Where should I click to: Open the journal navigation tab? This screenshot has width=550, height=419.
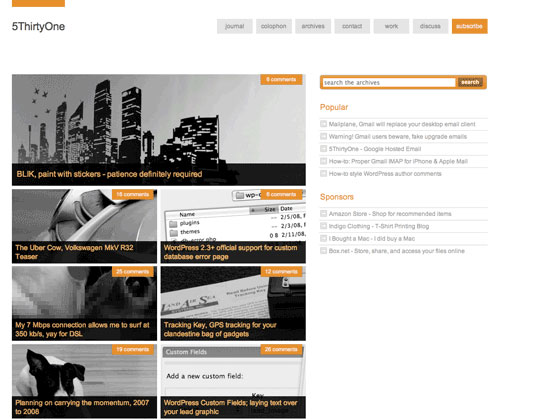coord(235,26)
